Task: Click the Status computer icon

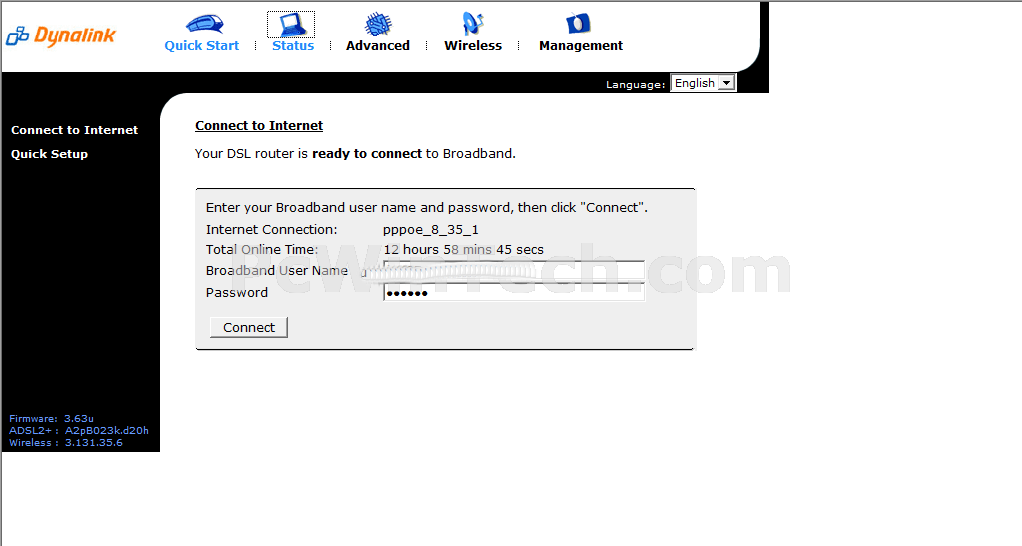Action: (291, 24)
